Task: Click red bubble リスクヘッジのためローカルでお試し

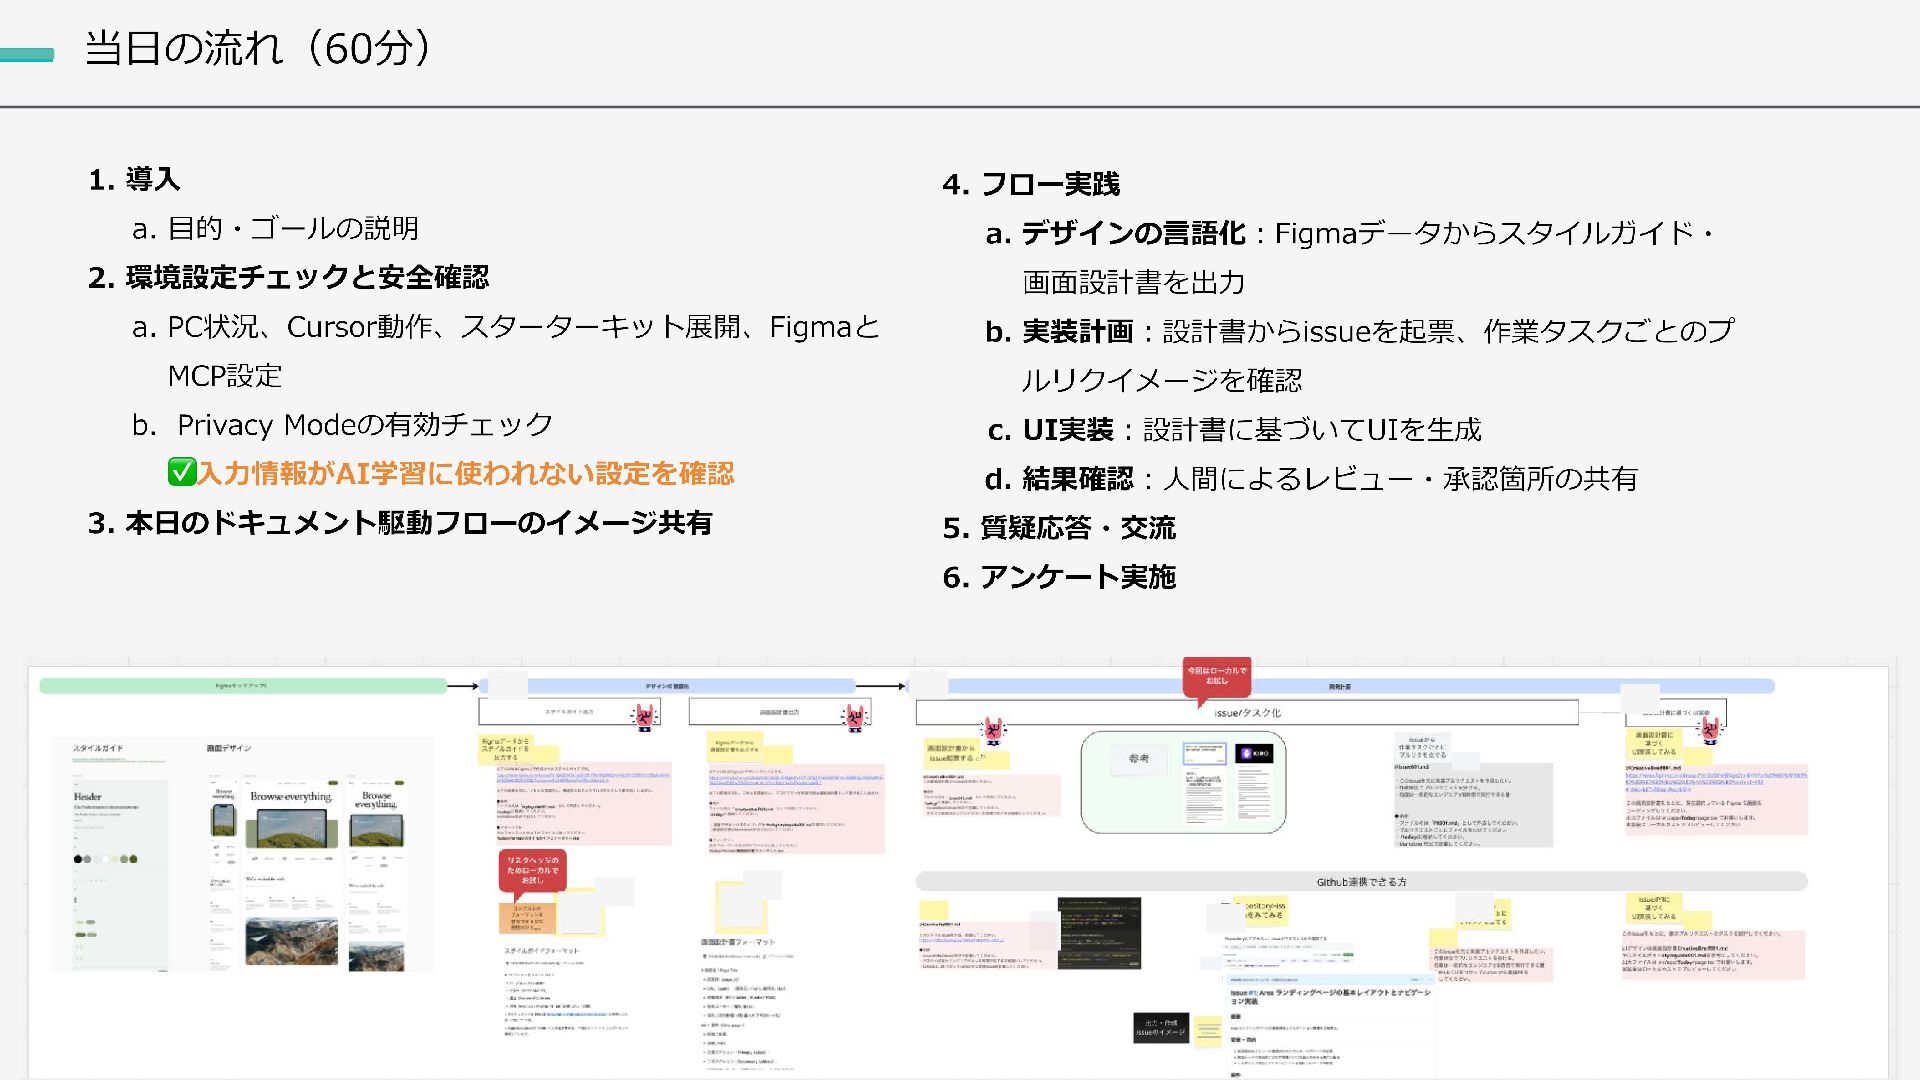Action: [x=532, y=870]
